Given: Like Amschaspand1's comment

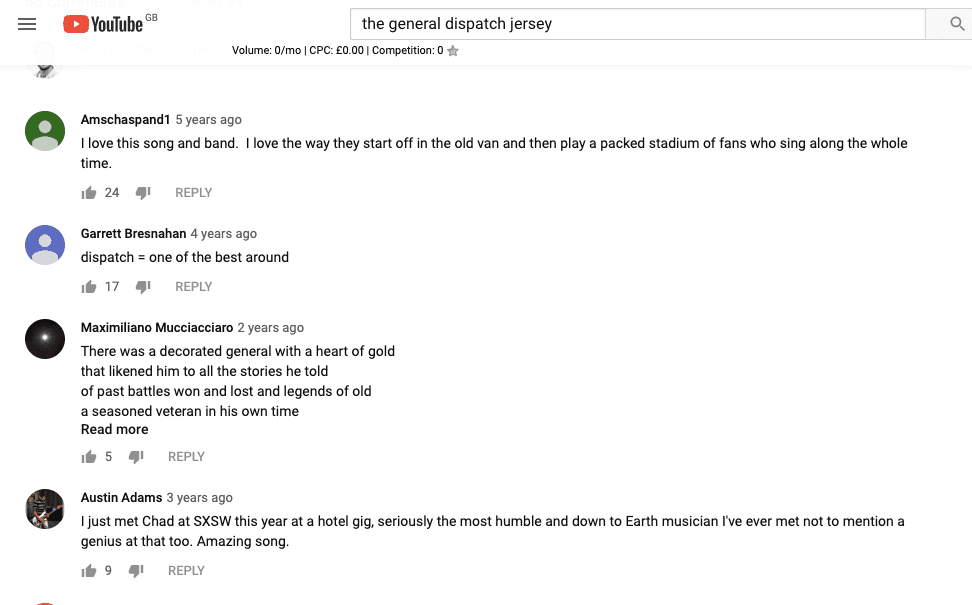Looking at the screenshot, I should (x=89, y=193).
